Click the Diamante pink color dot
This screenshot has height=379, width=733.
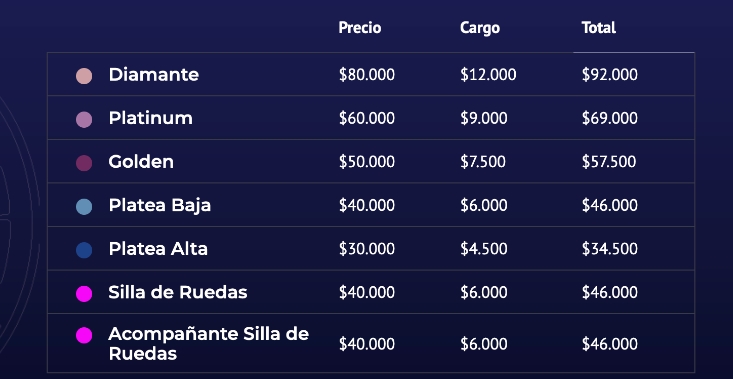click(84, 76)
